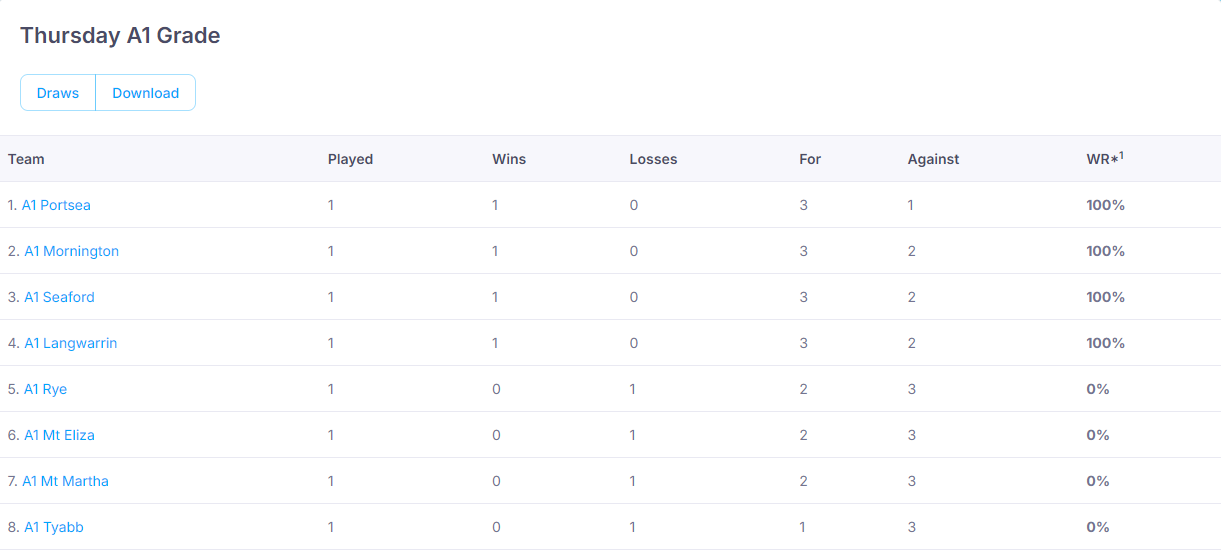The image size is (1221, 559).
Task: Click the A1 Langwarrin link
Action: [70, 343]
